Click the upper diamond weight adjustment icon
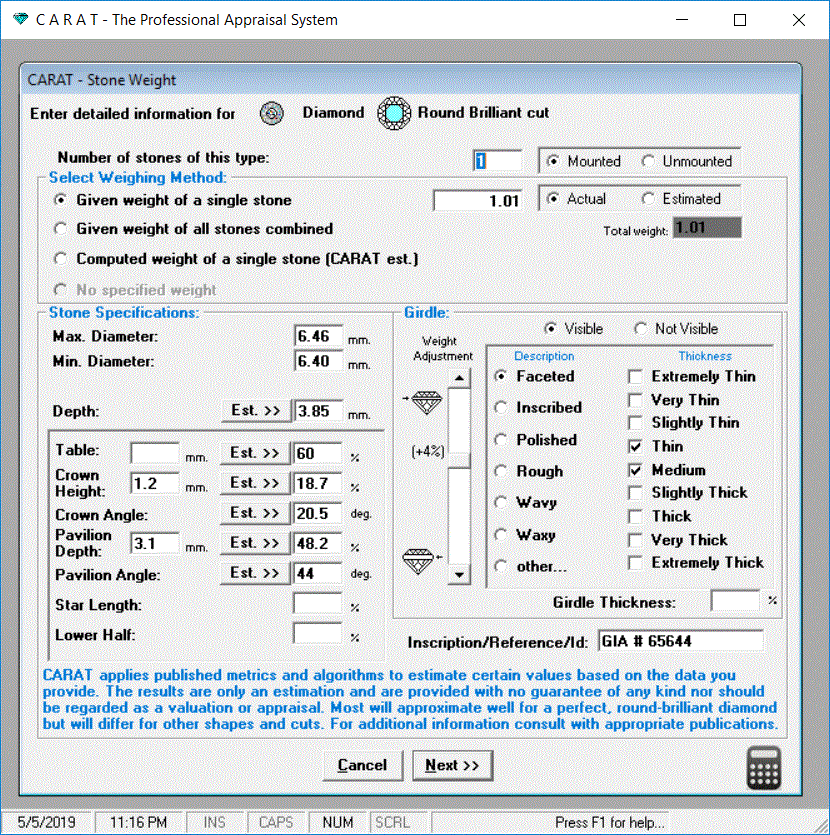The height and width of the screenshot is (835, 830). pyautogui.click(x=427, y=402)
